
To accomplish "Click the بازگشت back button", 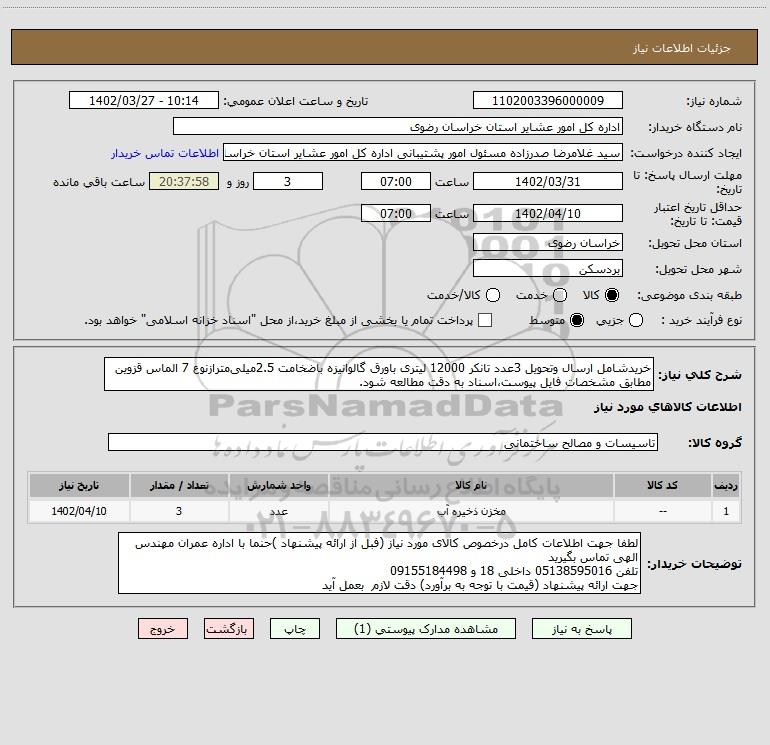I will pyautogui.click(x=229, y=629).
